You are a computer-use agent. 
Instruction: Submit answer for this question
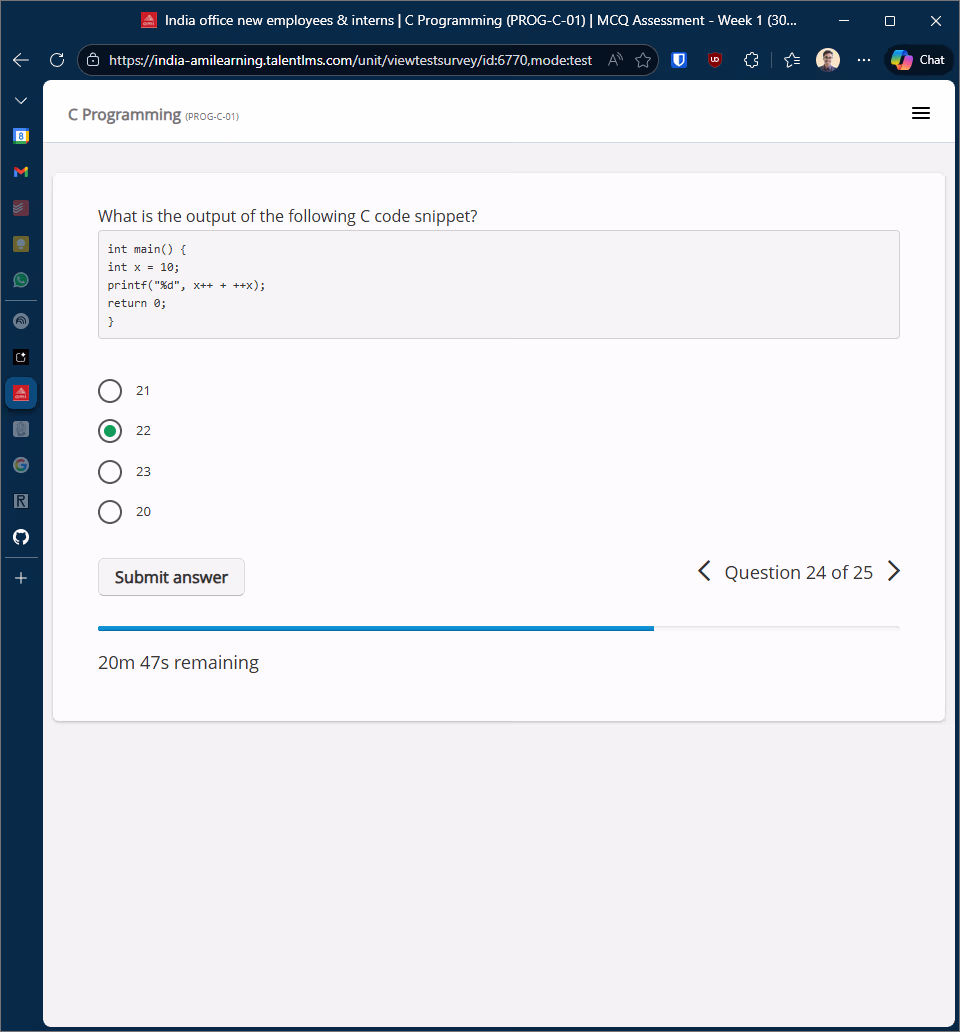click(171, 577)
